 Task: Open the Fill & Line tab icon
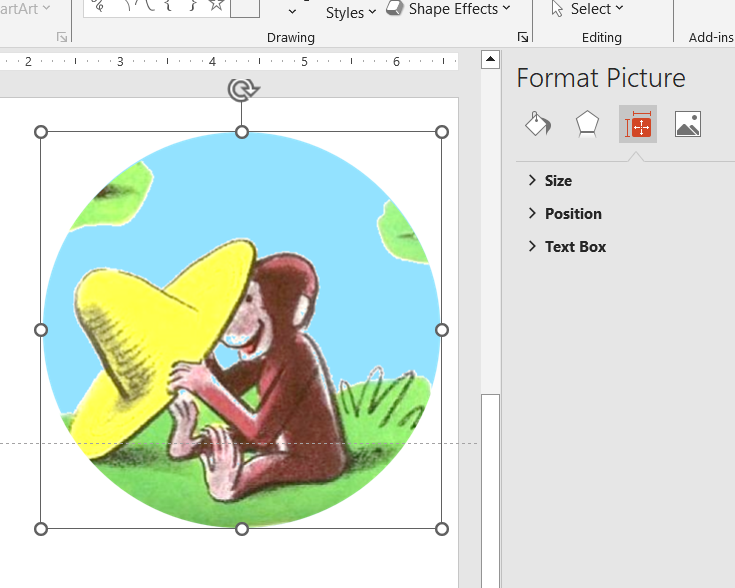tap(538, 124)
